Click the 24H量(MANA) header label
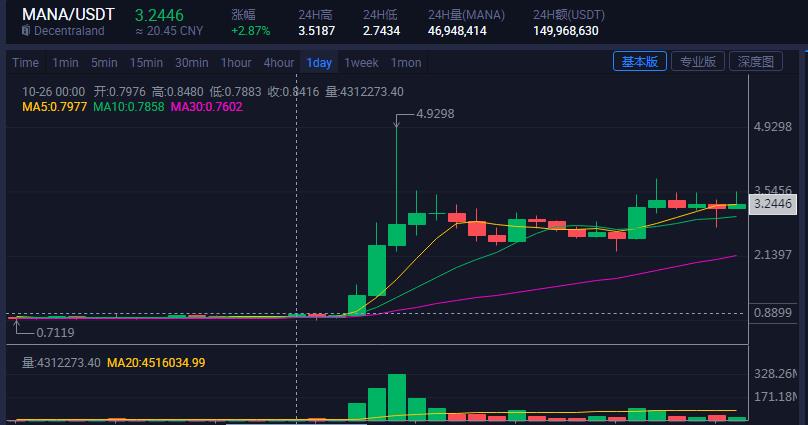Screen dimensions: 808x425 click(x=466, y=15)
